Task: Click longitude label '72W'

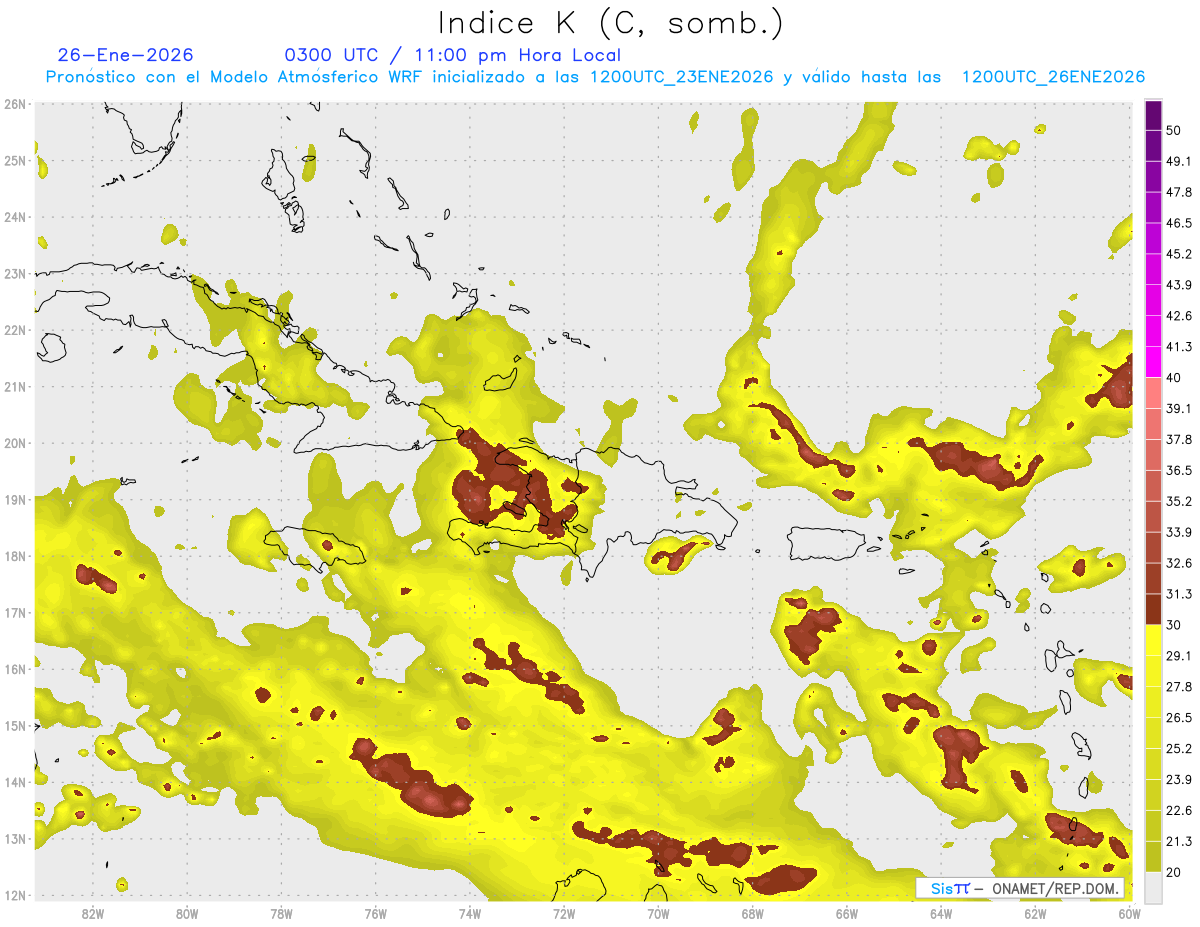Action: [564, 913]
